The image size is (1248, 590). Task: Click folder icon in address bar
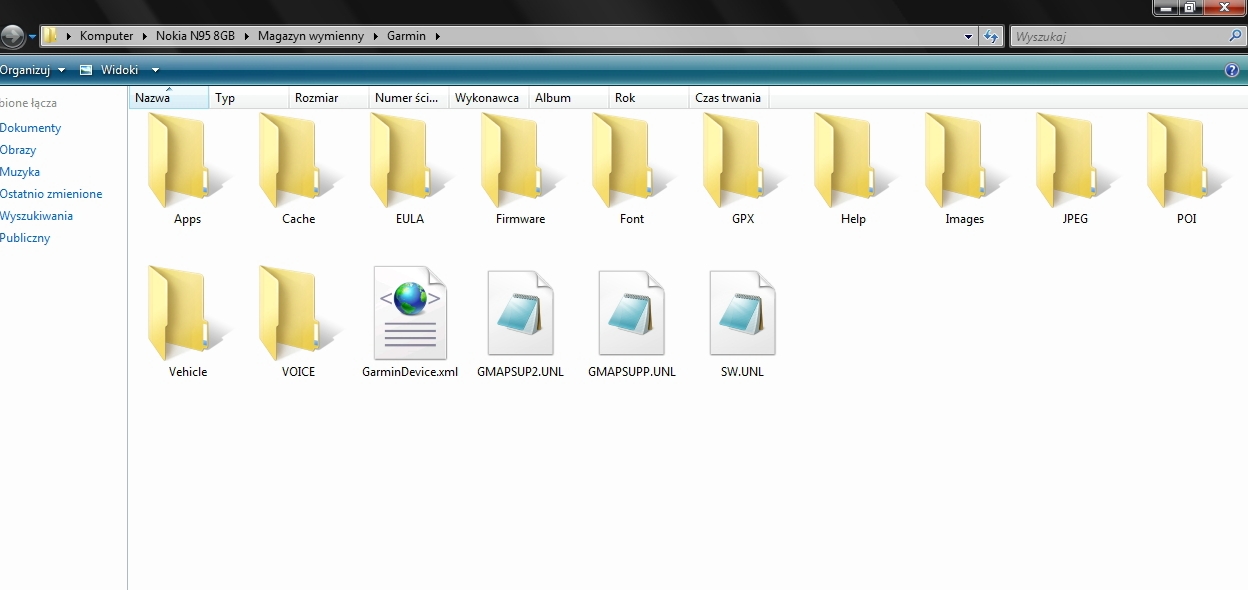51,36
